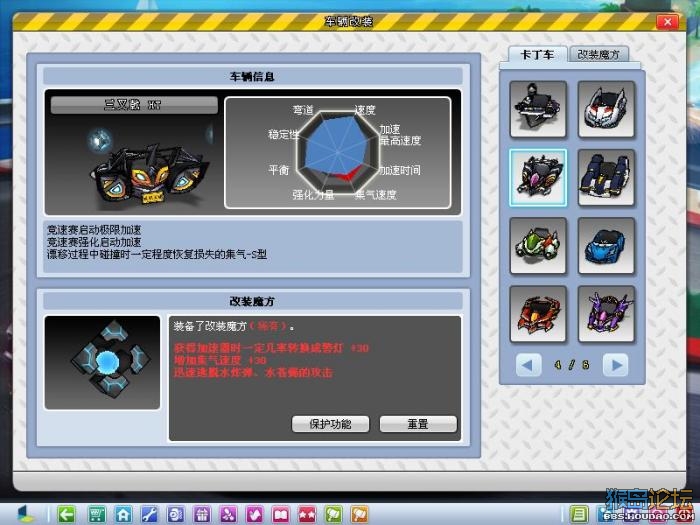Click the red two-stars icon
Screen dimensions: 700x525
(x=307, y=515)
